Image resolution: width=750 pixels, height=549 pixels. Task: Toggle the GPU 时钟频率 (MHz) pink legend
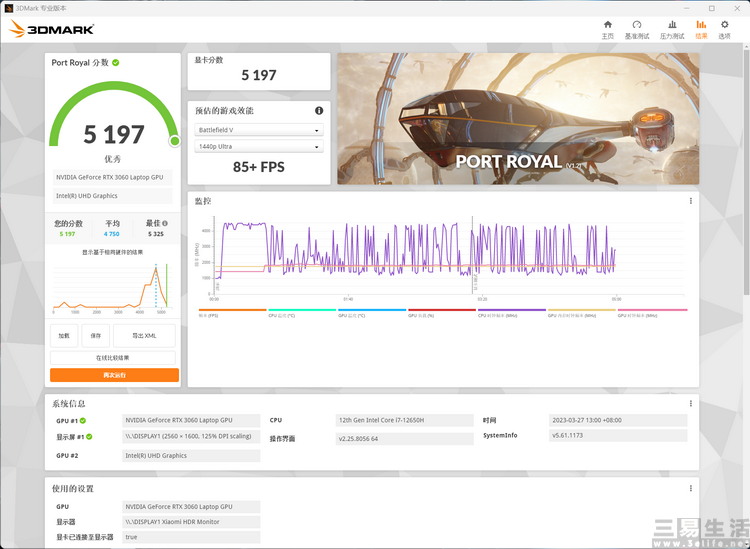coord(652,313)
